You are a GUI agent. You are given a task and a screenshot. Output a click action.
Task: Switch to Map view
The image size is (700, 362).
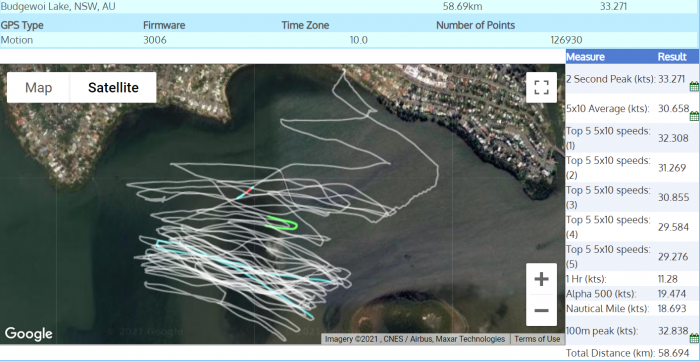(x=38, y=87)
